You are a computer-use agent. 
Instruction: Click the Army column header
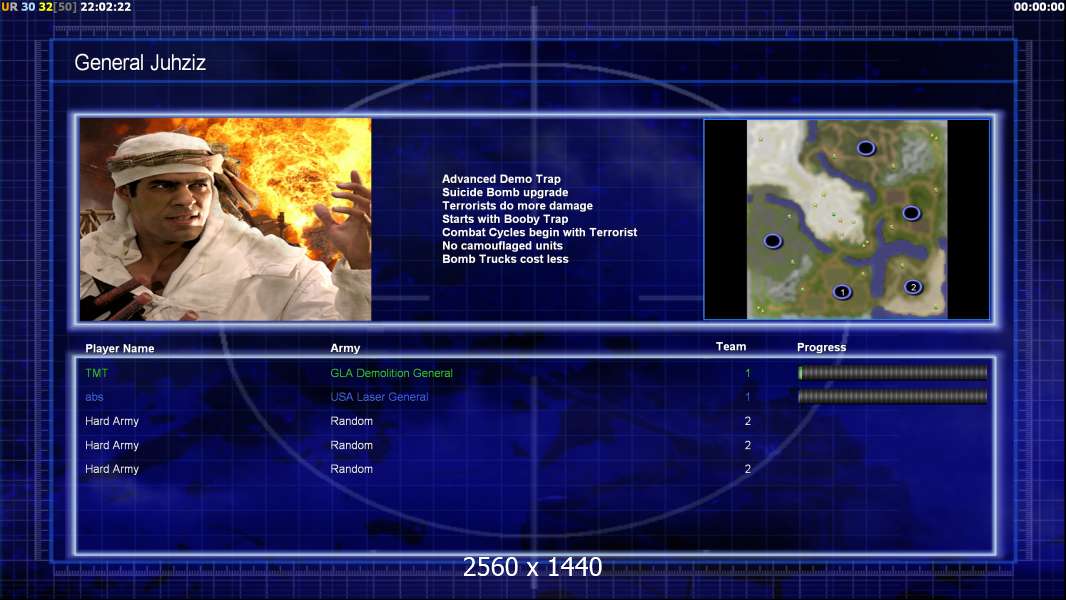pos(345,349)
